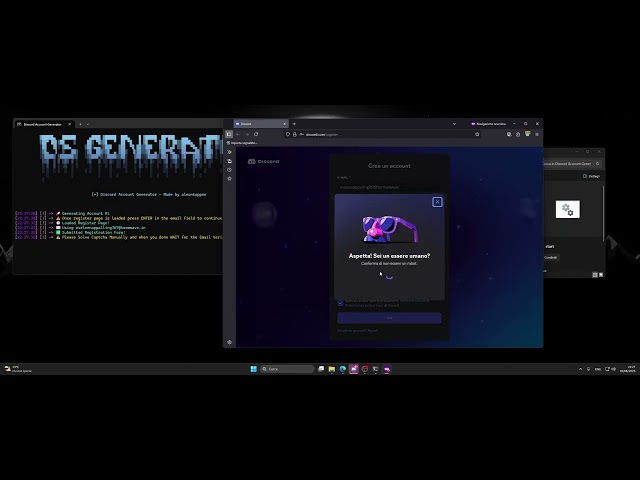
Task: Close the Discord Account Generator terminal tab
Action: pyautogui.click(x=69, y=124)
